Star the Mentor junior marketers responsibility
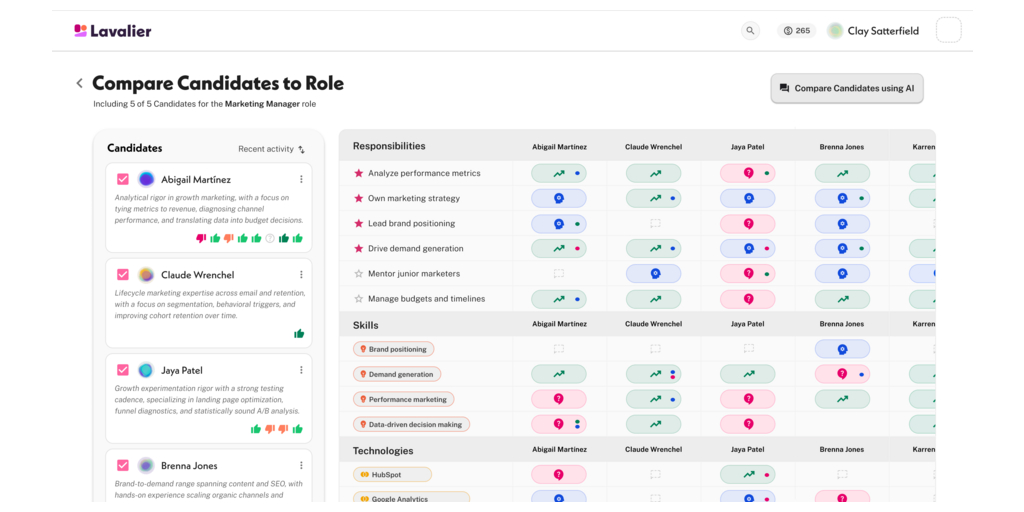Viewport: 1024px width, 512px height. 358,274
